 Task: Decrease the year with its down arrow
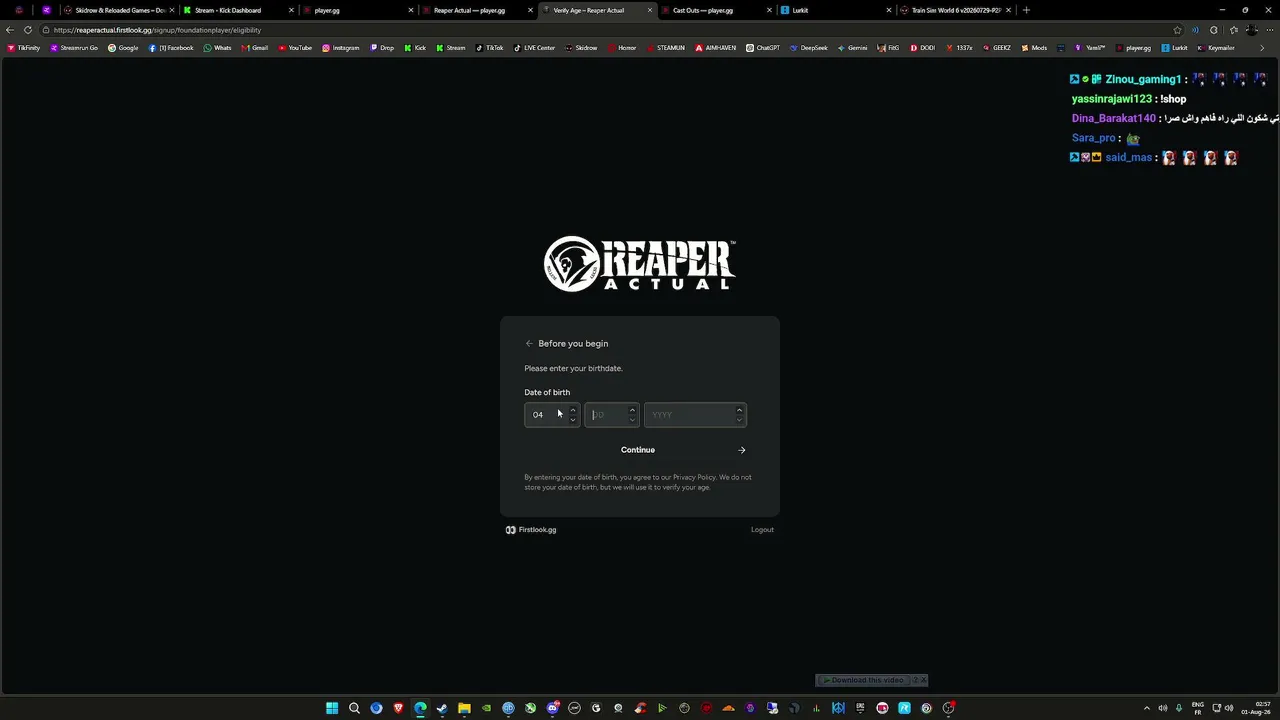(x=739, y=420)
